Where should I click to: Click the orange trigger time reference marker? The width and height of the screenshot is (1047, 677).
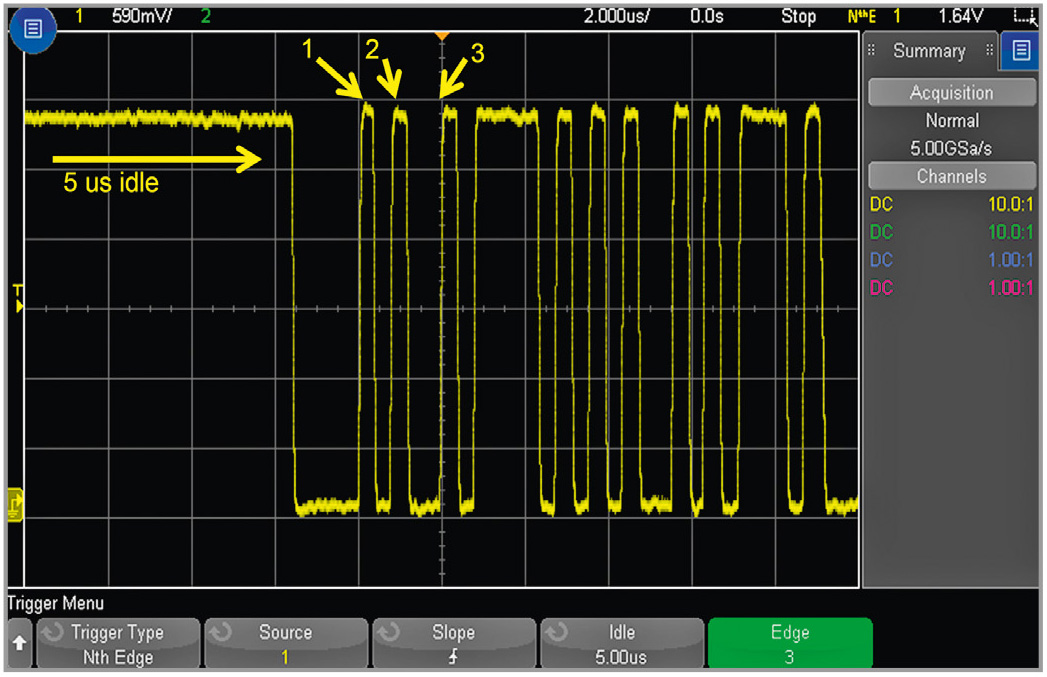pyautogui.click(x=441, y=37)
